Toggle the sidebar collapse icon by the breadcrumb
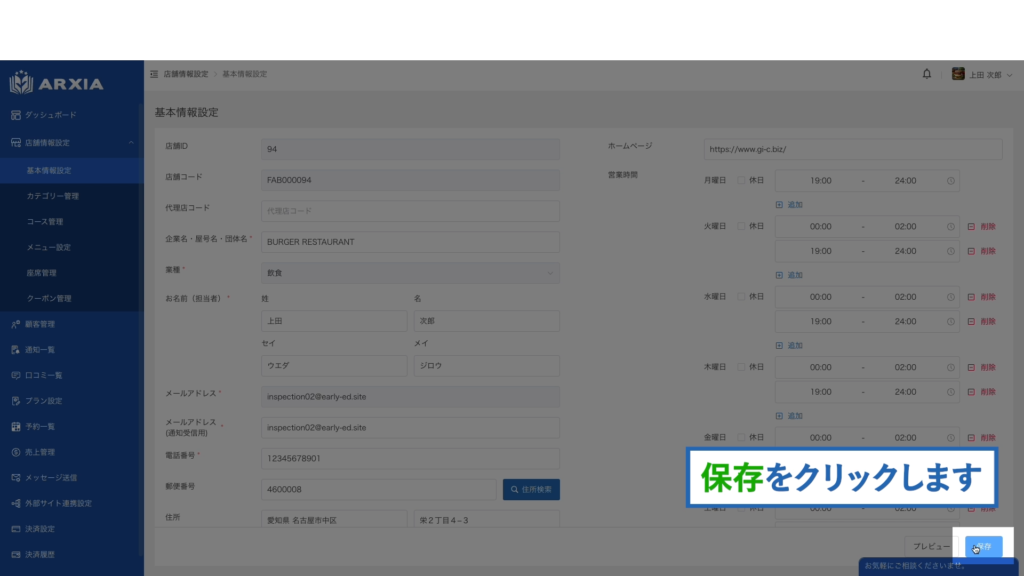This screenshot has width=1024, height=576. 154,74
